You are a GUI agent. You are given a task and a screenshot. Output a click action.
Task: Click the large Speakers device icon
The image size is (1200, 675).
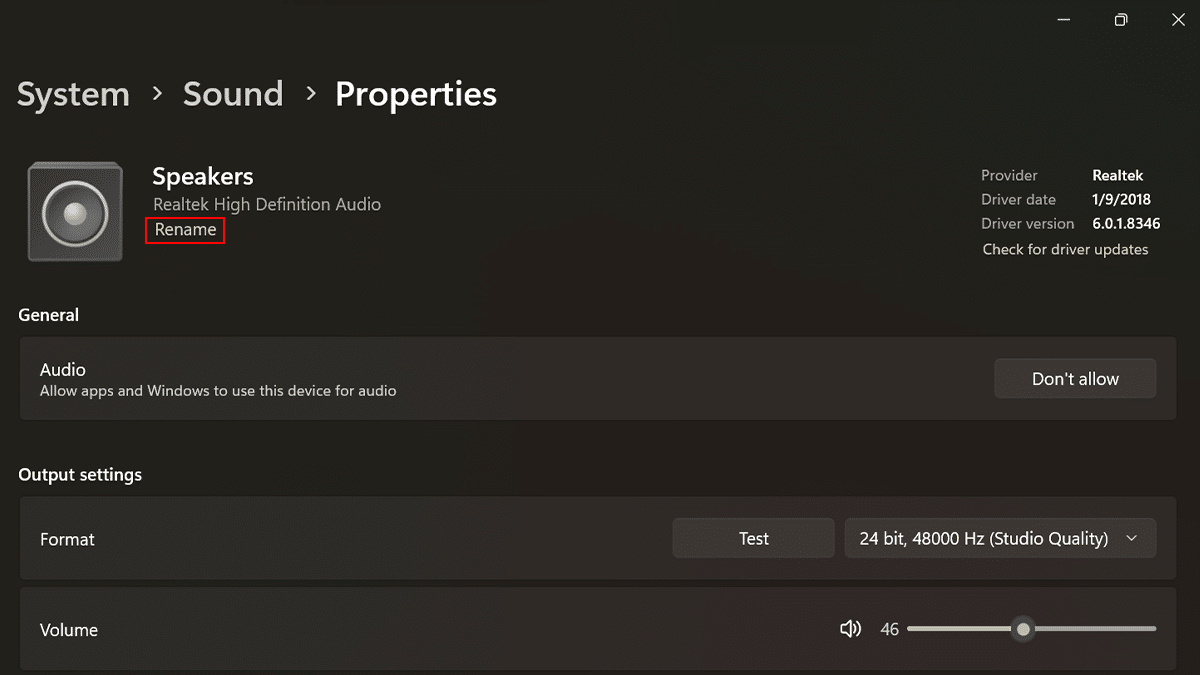coord(75,212)
